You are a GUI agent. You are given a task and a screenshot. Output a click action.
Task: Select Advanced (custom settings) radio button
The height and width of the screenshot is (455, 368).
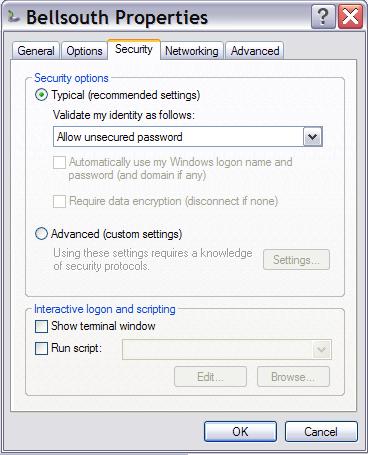point(41,234)
